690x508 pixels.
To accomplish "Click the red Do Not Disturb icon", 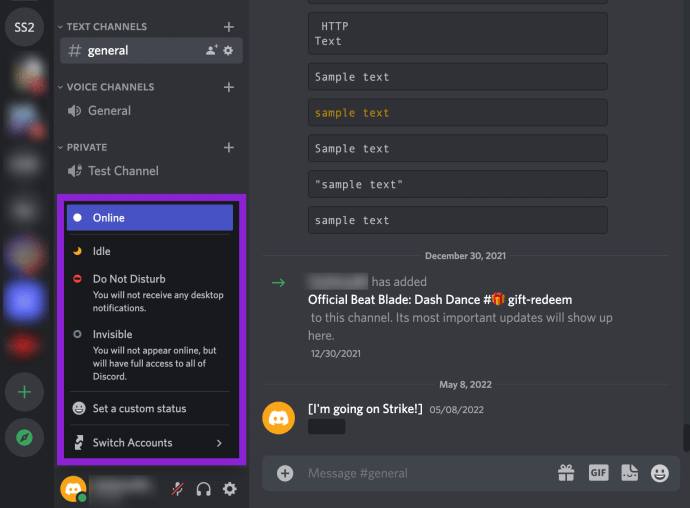I will pyautogui.click(x=77, y=279).
